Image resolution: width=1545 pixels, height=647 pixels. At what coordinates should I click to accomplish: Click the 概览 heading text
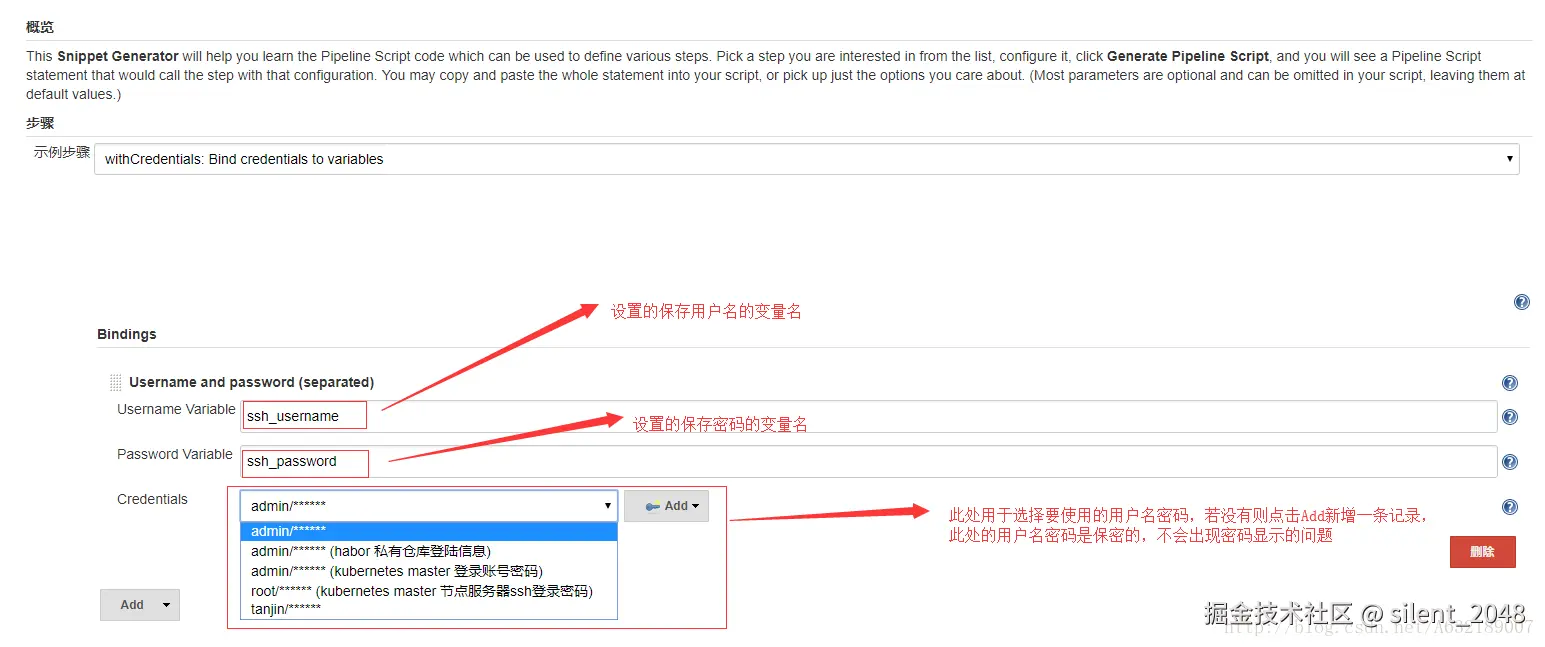coord(40,27)
